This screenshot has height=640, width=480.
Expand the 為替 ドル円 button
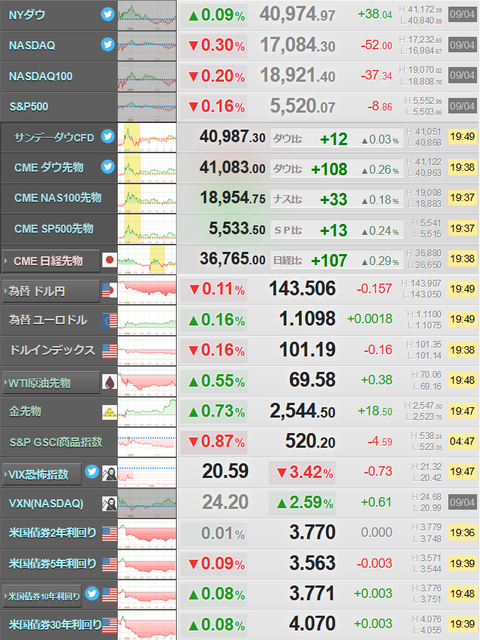click(x=51, y=291)
